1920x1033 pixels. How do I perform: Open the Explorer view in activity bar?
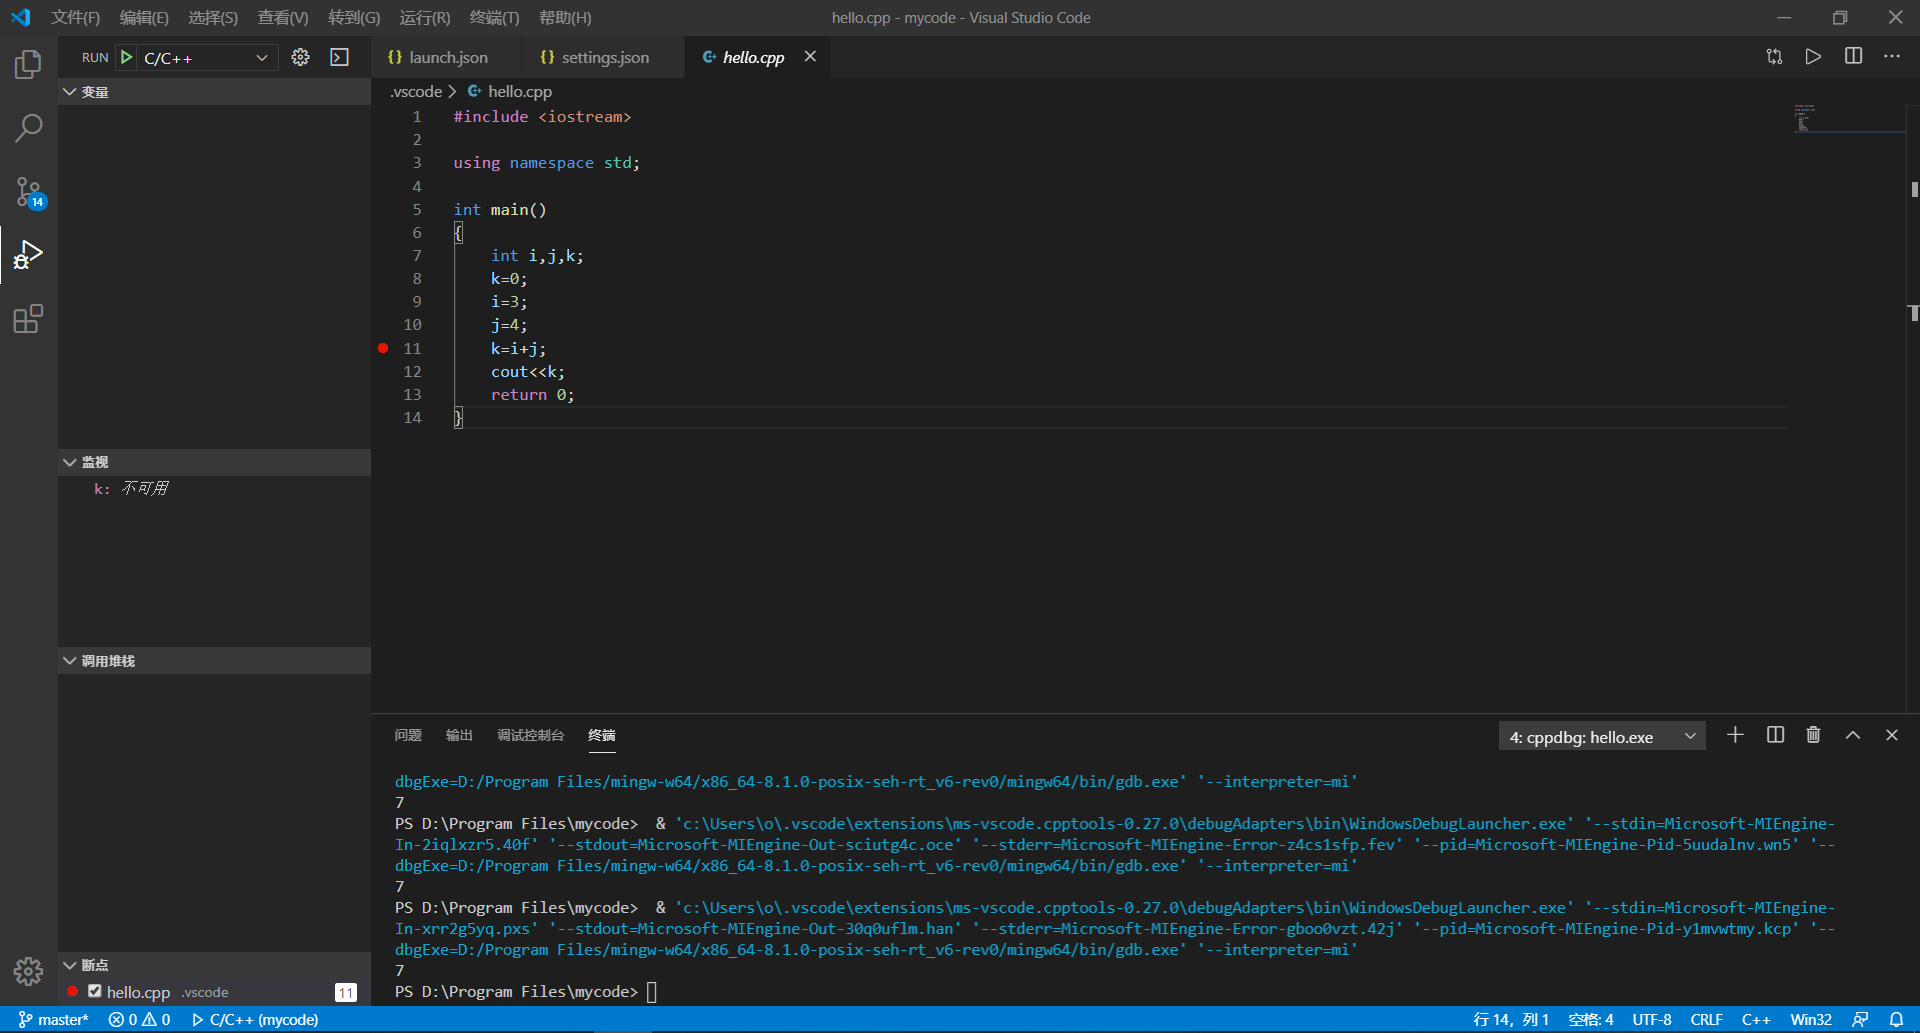[x=28, y=65]
